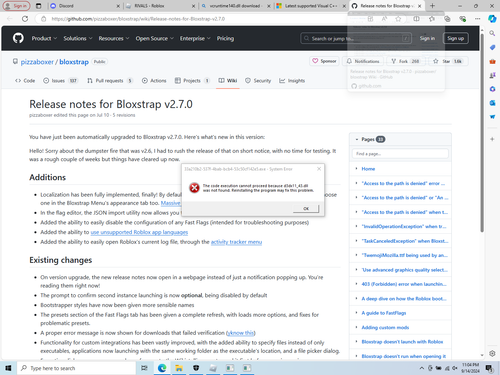
Task: Open a new browser tab
Action: [432, 6]
